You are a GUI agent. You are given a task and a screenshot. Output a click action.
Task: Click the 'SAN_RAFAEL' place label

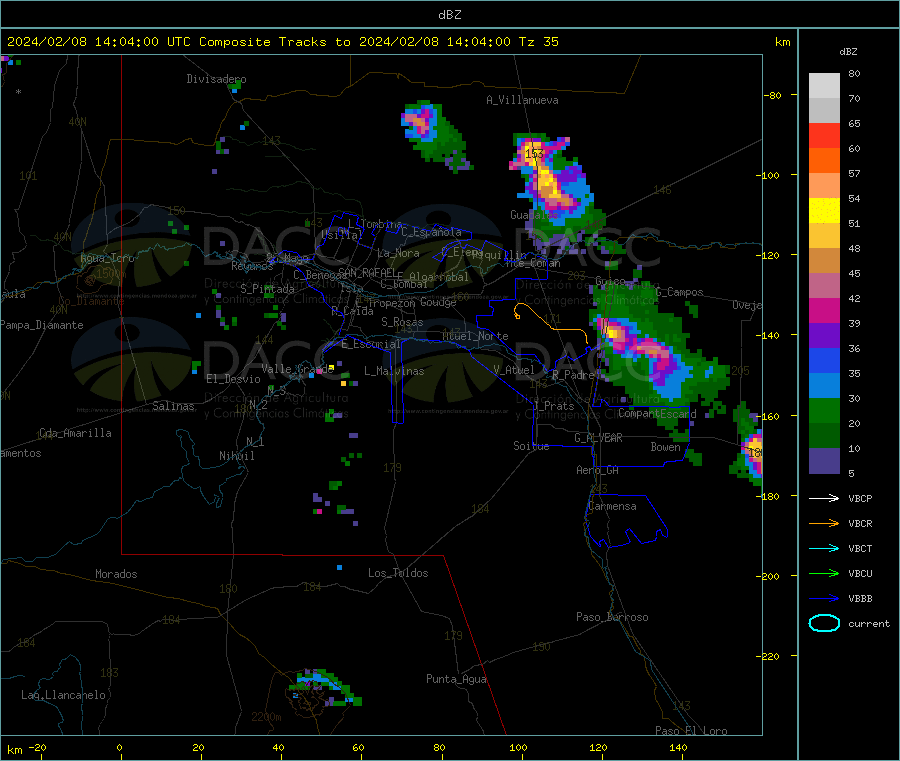[367, 273]
